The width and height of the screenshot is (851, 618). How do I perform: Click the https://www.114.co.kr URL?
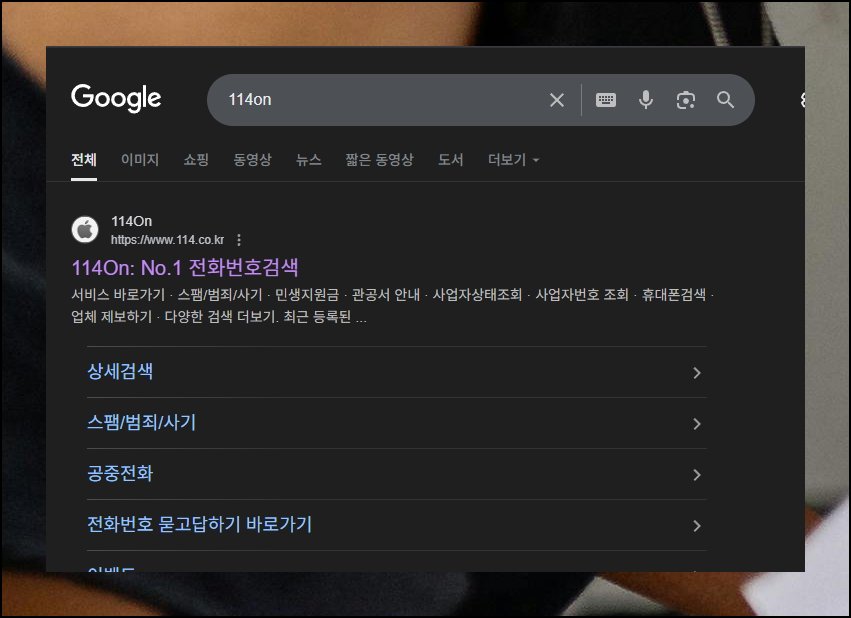point(167,240)
